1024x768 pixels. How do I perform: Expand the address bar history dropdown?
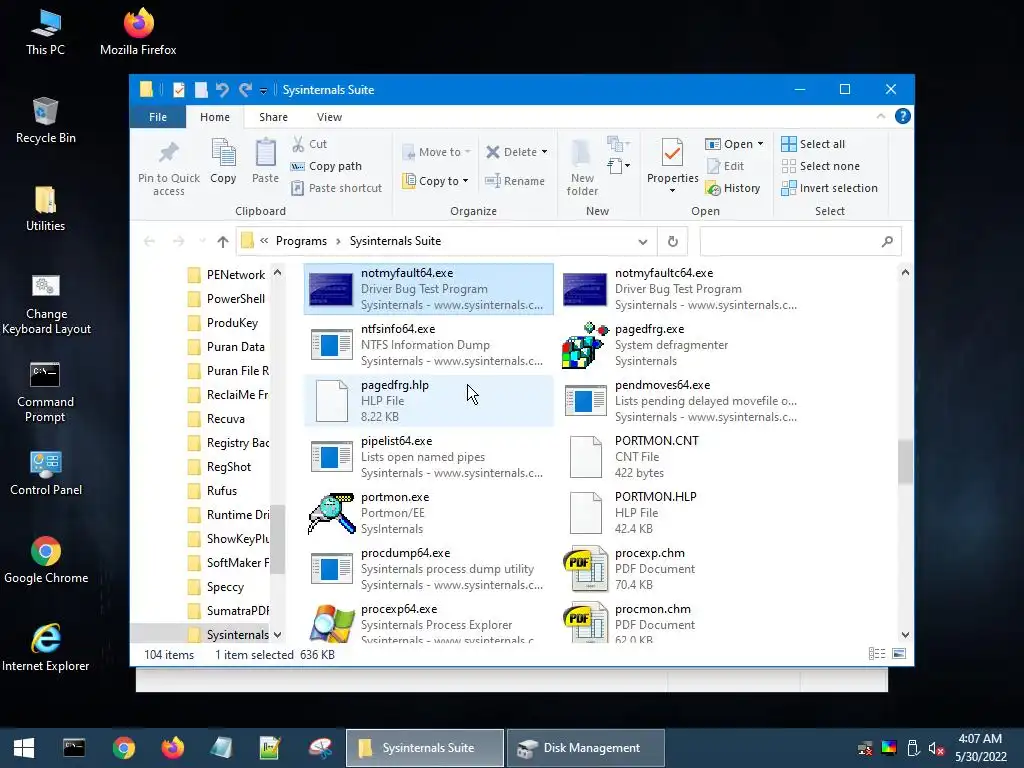(x=643, y=242)
